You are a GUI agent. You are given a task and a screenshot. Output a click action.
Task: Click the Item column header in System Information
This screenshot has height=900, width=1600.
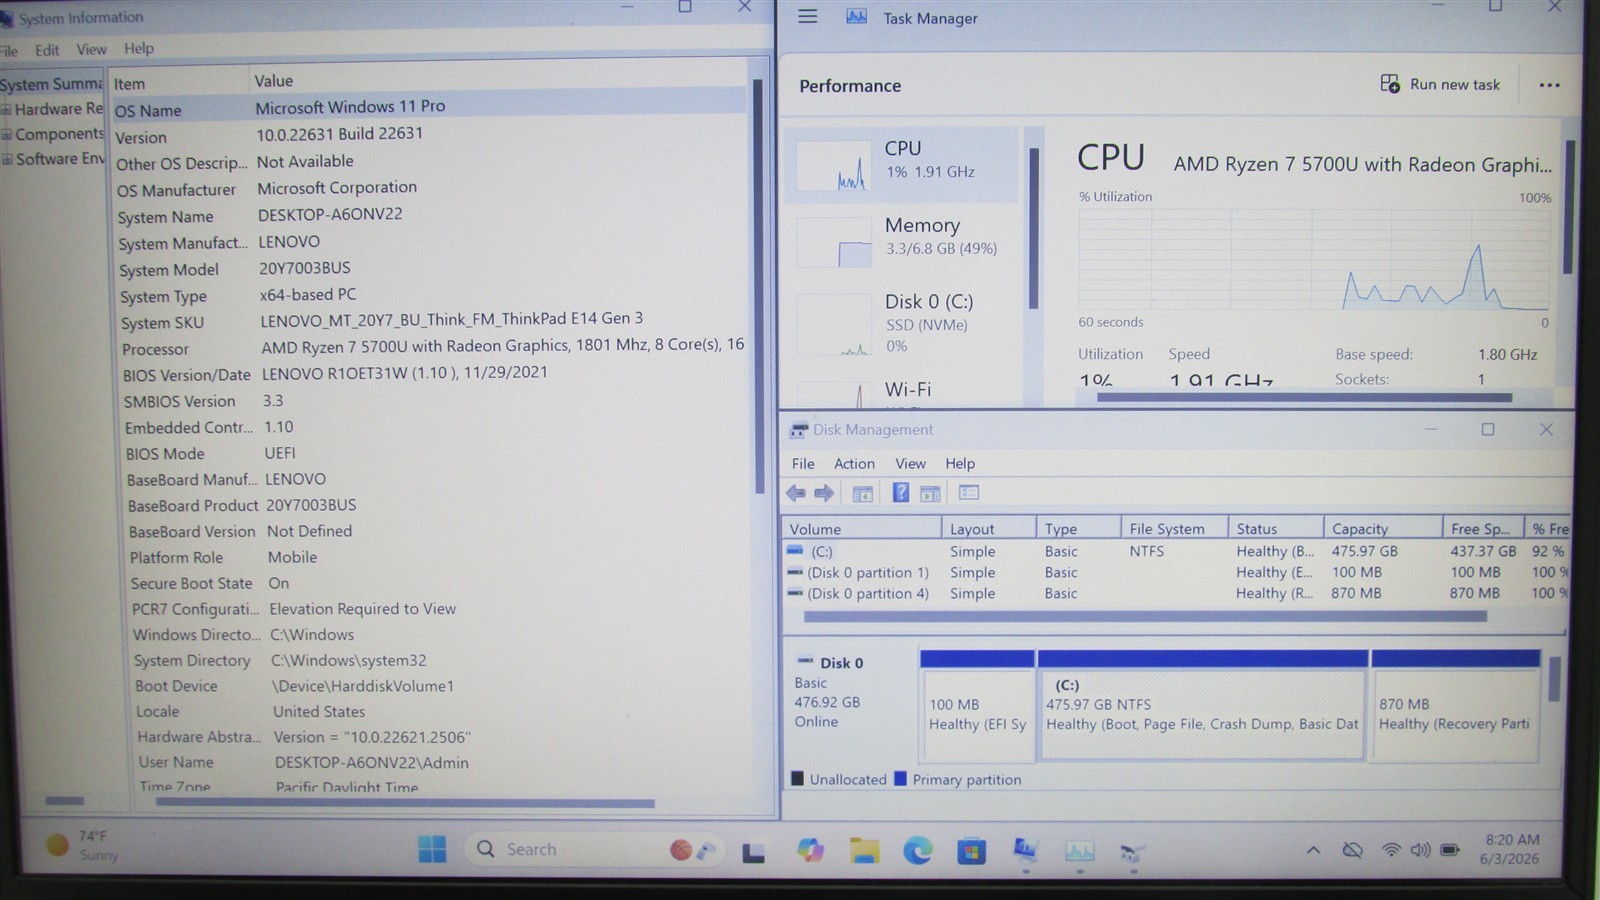tap(177, 83)
